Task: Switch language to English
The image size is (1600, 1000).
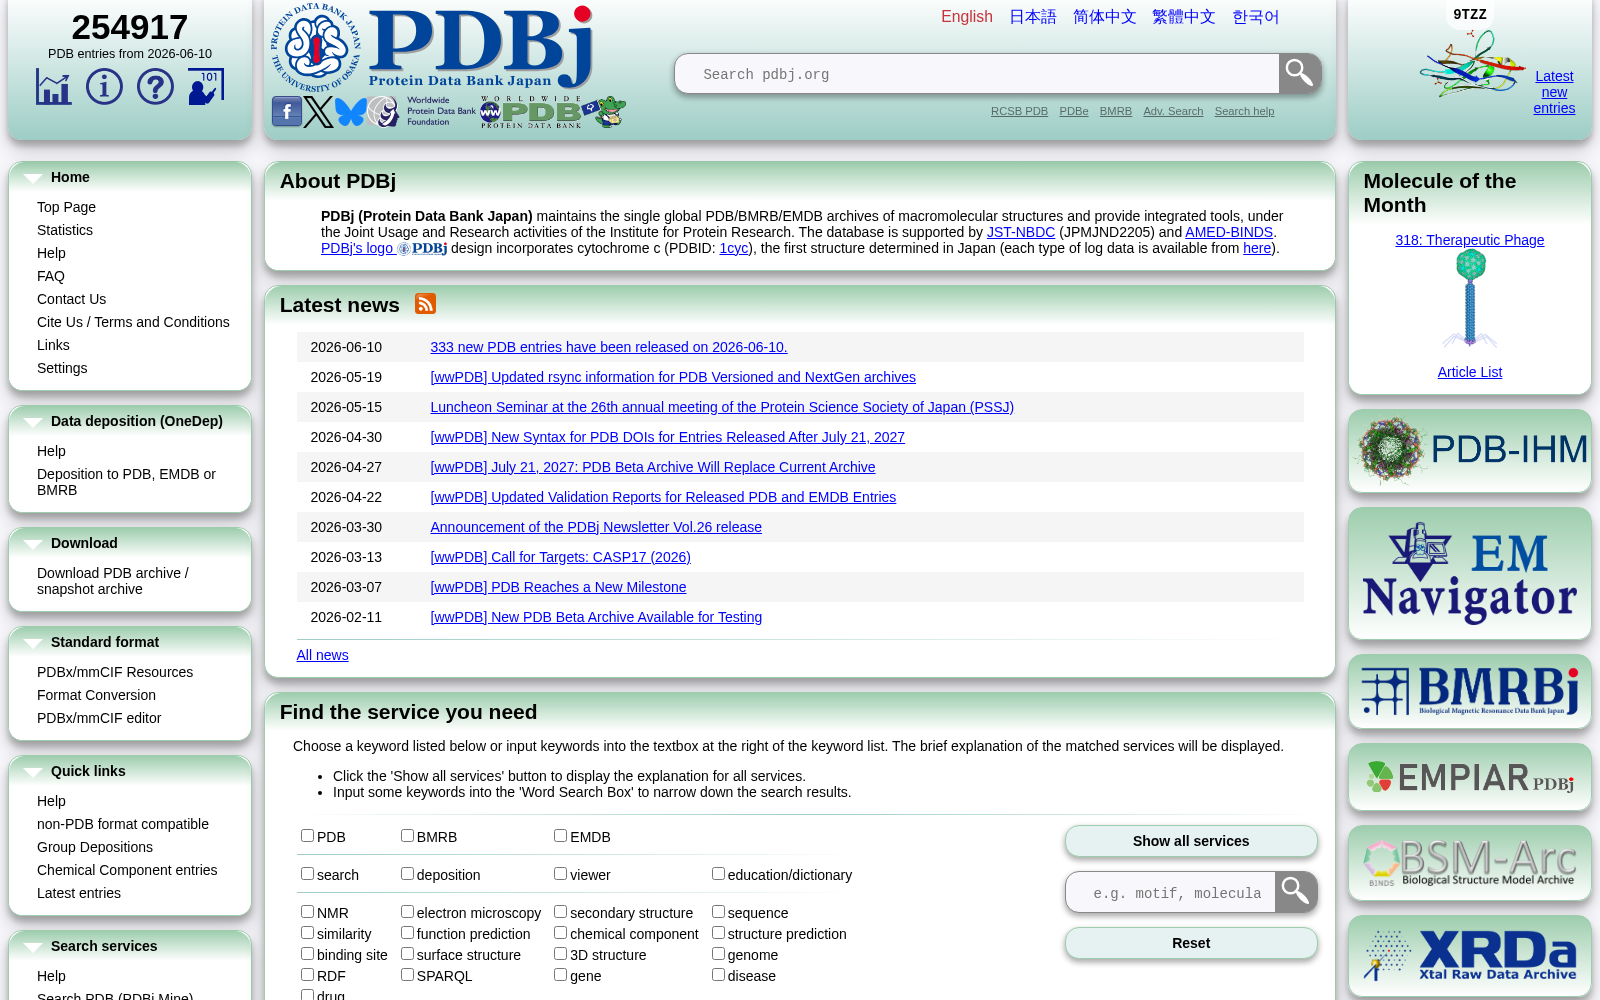Action: 966,16
